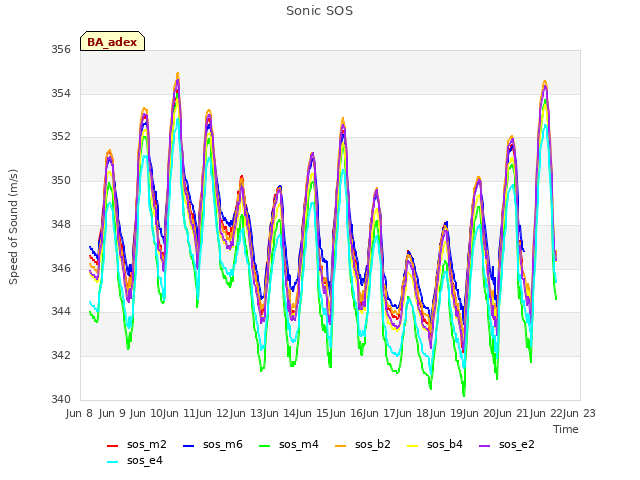Click the green sos_m4 legend color marker
This screenshot has width=640, height=480.
264,446
